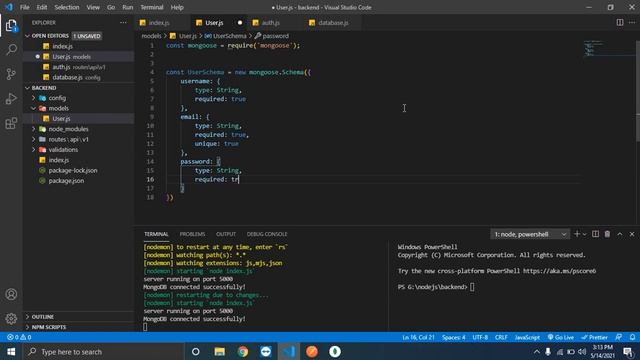
Task: Open the Source Control view
Action: click(11, 74)
